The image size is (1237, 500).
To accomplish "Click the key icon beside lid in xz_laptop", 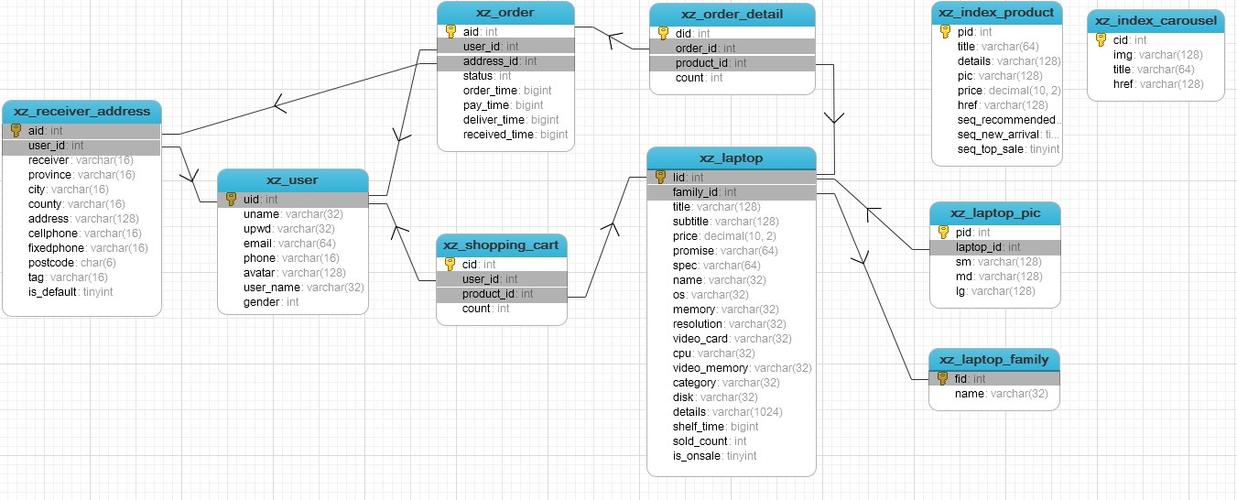I will point(660,177).
